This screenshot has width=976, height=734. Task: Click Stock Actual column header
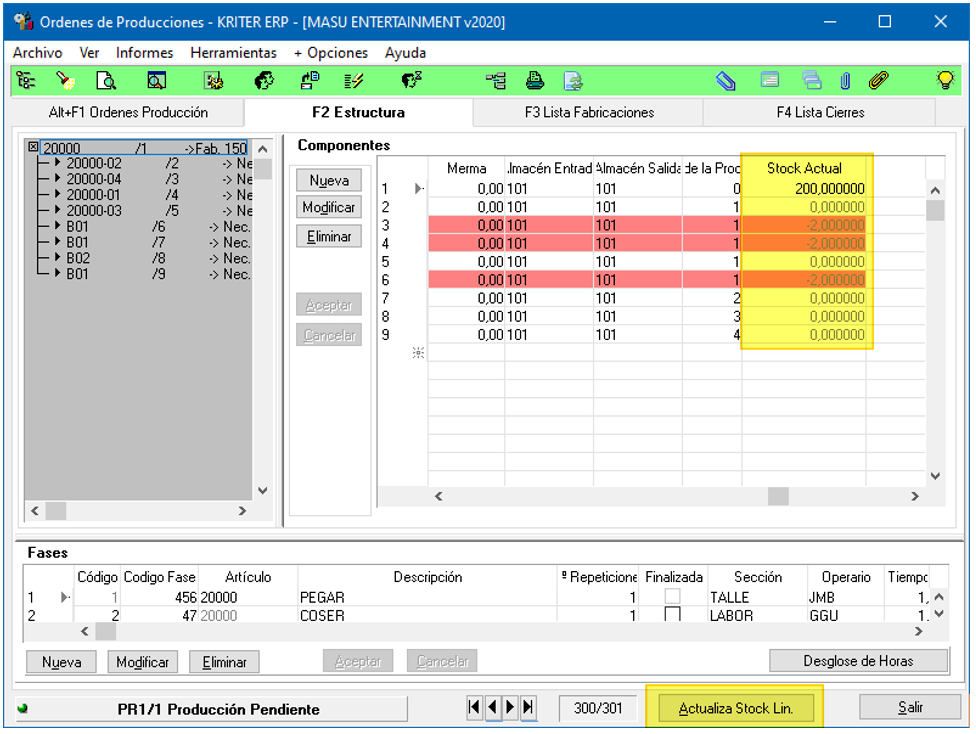(x=804, y=168)
